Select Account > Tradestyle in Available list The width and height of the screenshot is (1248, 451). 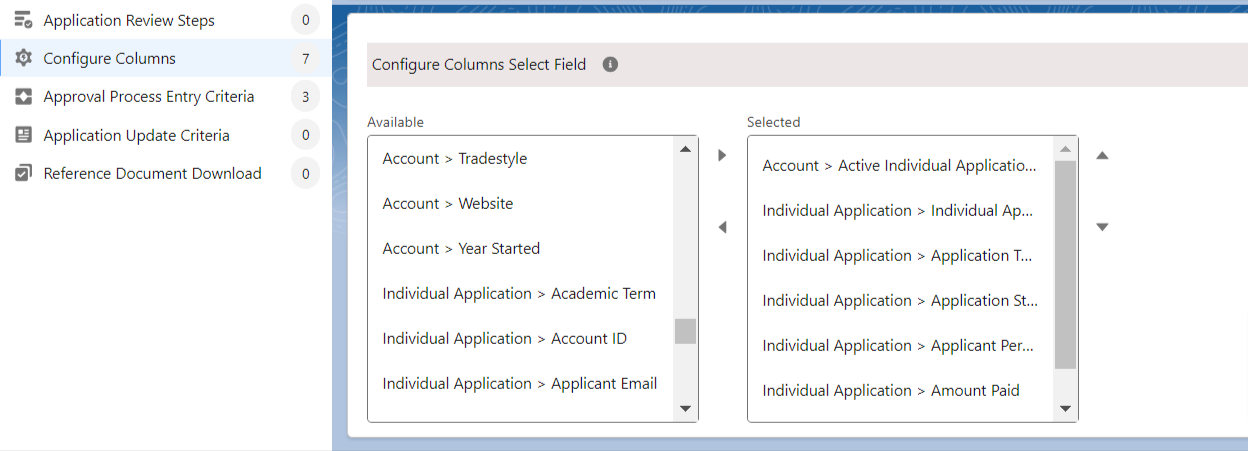pos(454,158)
